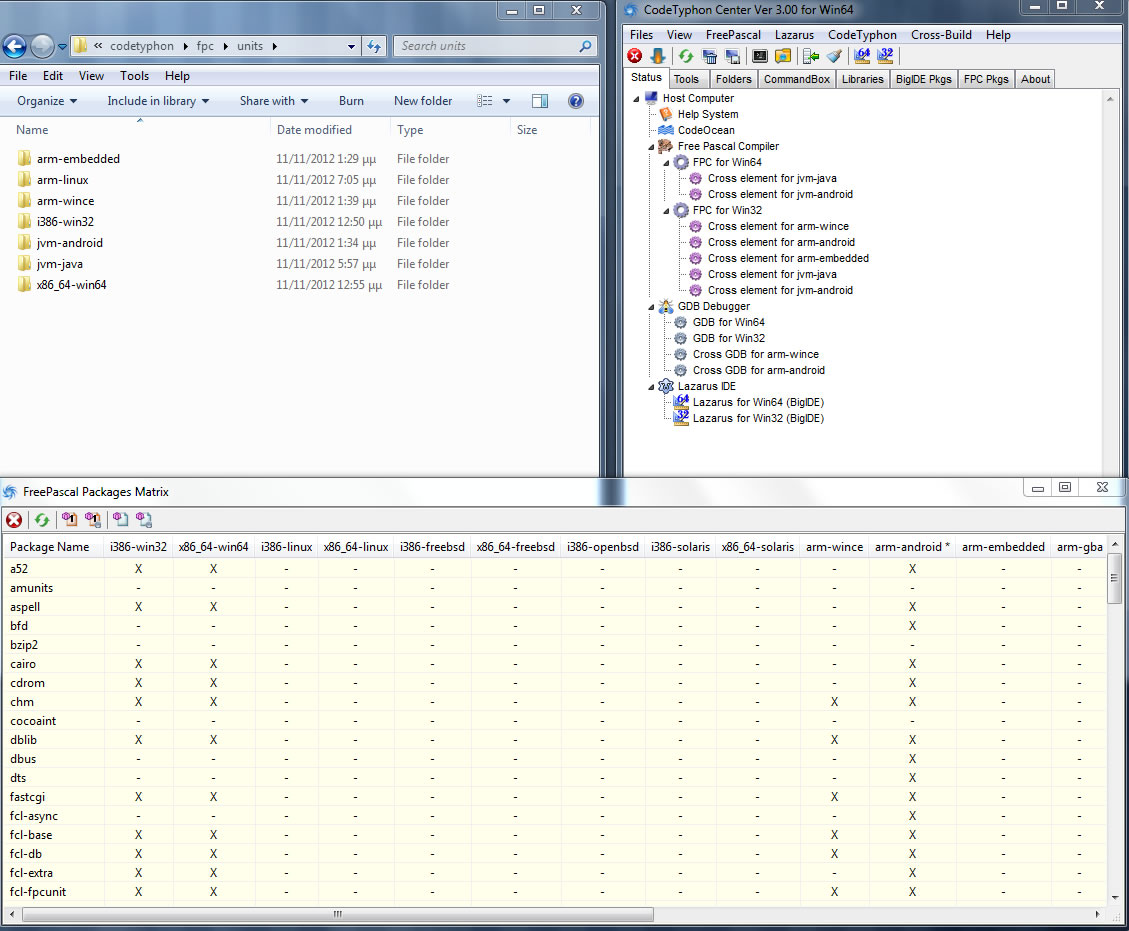Click the package number-1 icon without the disk

coord(69,520)
